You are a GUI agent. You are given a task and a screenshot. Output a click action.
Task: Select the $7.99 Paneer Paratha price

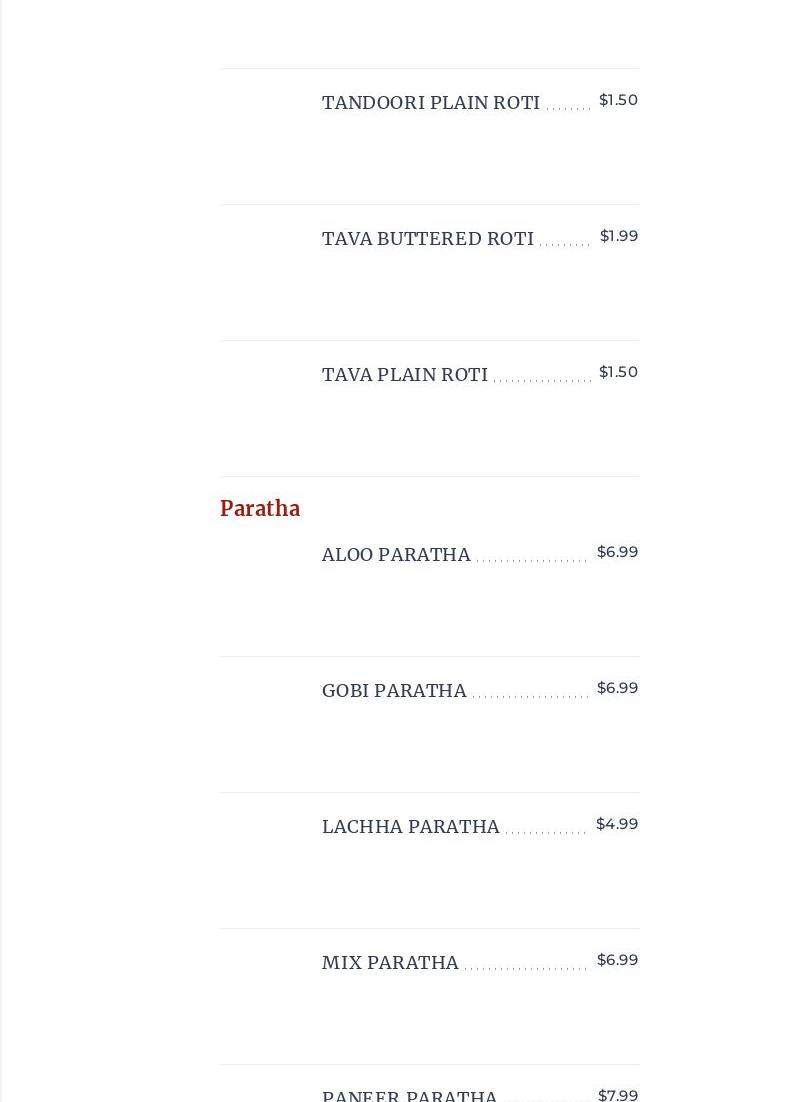[x=617, y=1095]
